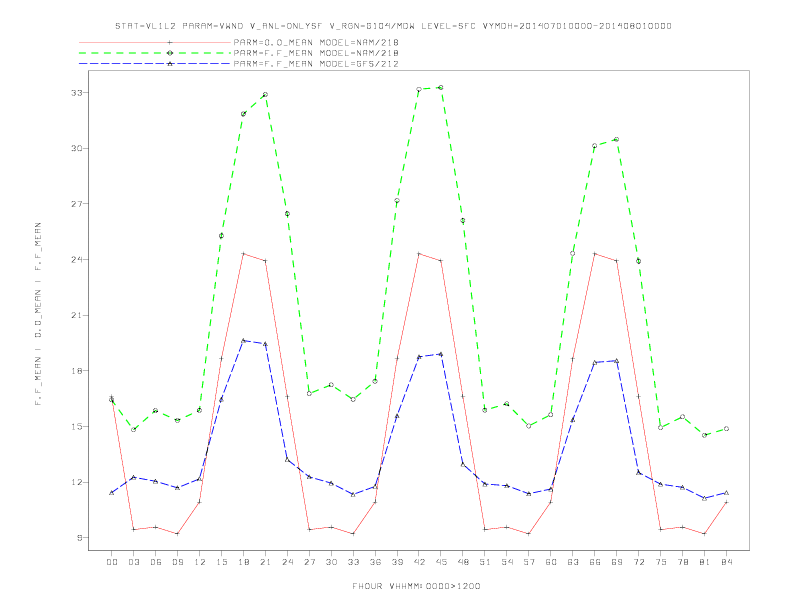Click x-axis forecast hour label 21
The height and width of the screenshot is (612, 792).
point(265,562)
